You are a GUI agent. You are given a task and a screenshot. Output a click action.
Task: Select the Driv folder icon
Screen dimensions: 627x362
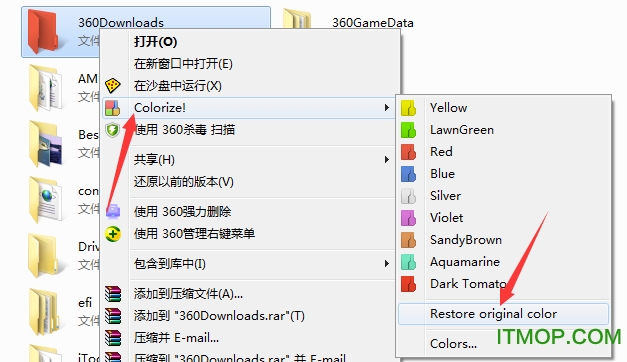[43, 256]
